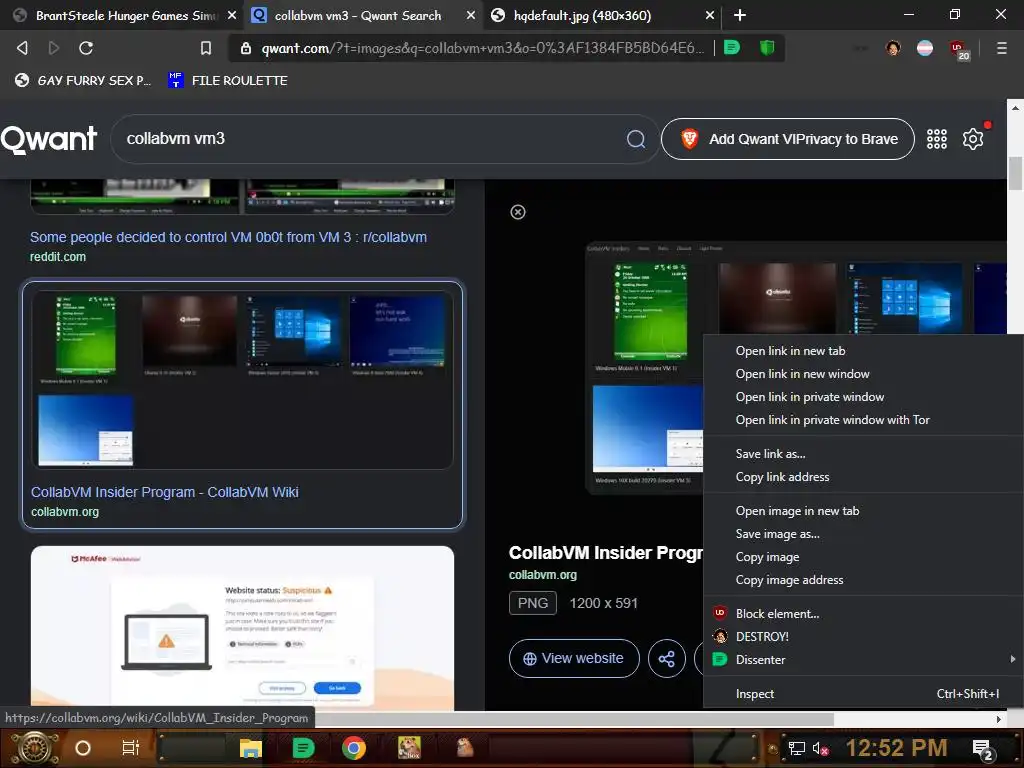Select the CollabVM Insider Program thumbnail result

242,379
